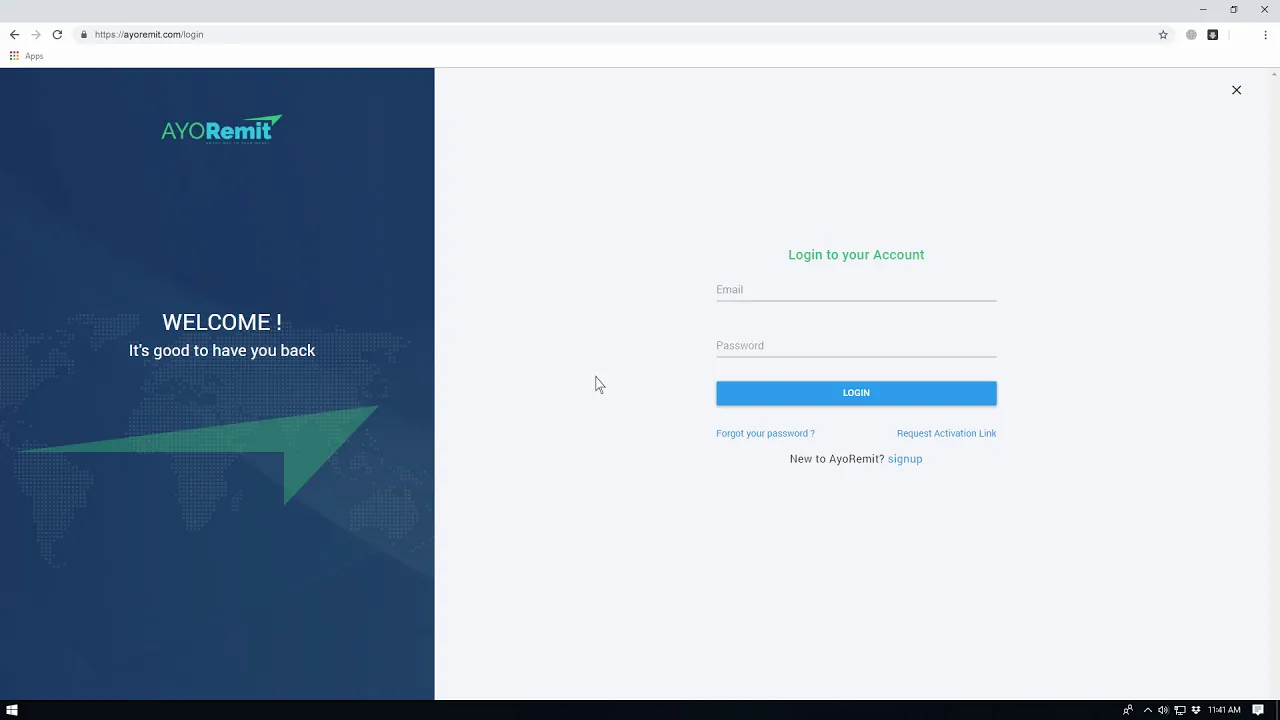Screen dimensions: 1280x720
Task: Open the People icon in the taskbar
Action: pyautogui.click(x=1128, y=710)
